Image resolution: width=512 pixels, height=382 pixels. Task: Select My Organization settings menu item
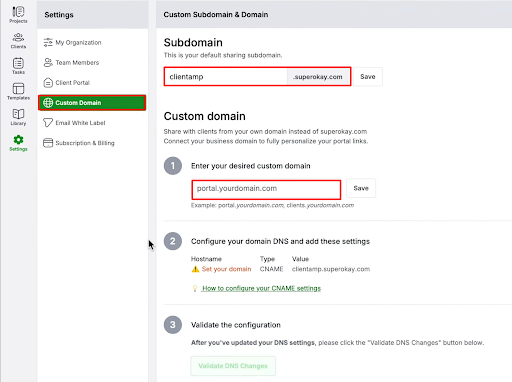[92, 42]
